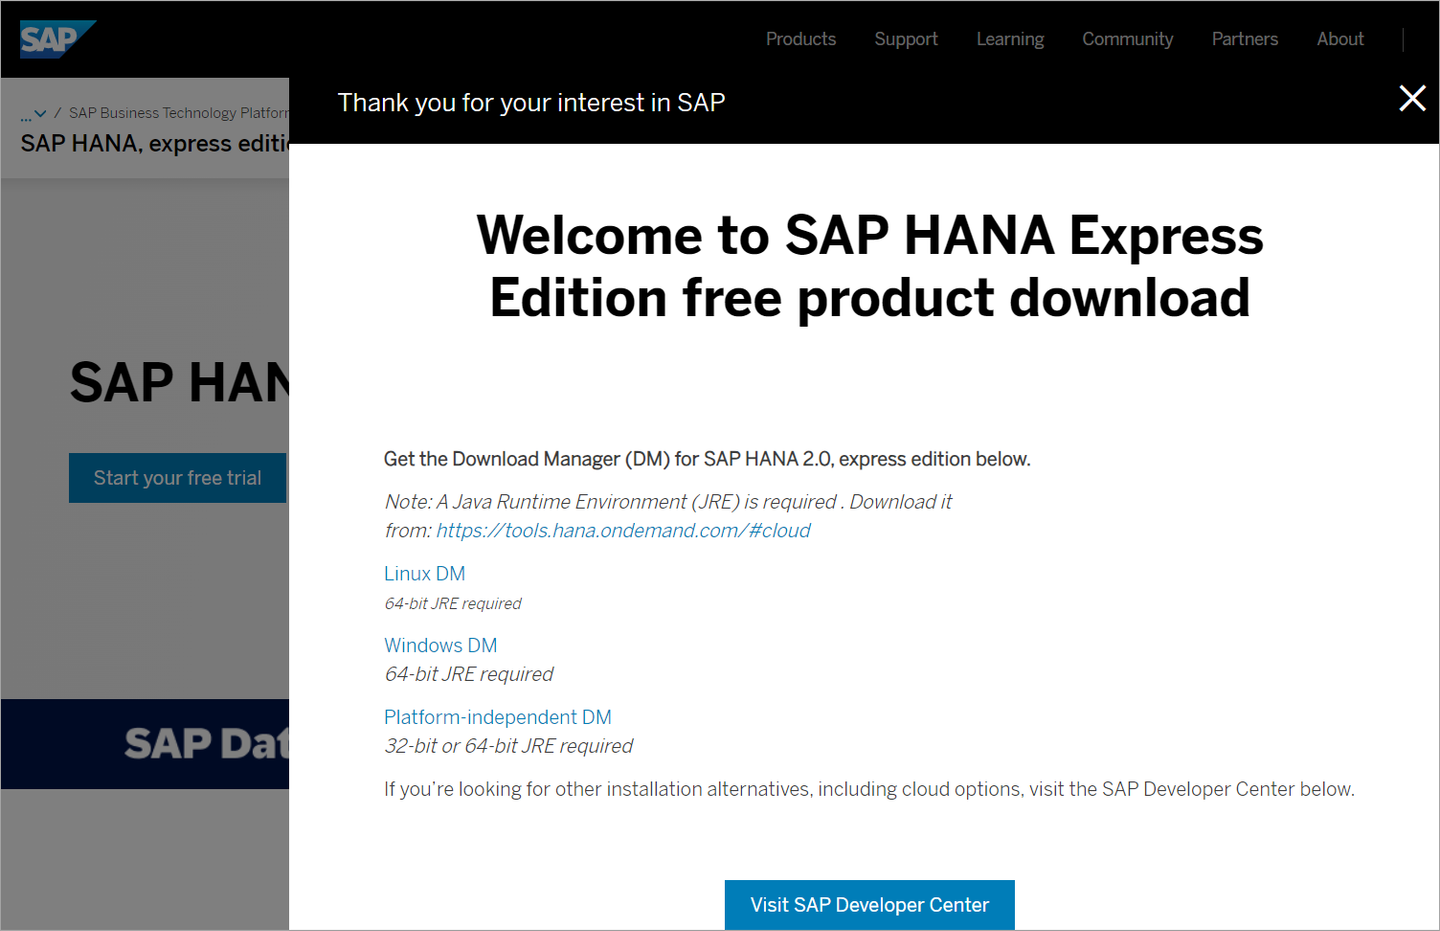Click the '64-bit JRE required' note under Linux DM
The width and height of the screenshot is (1440, 931).
click(453, 604)
